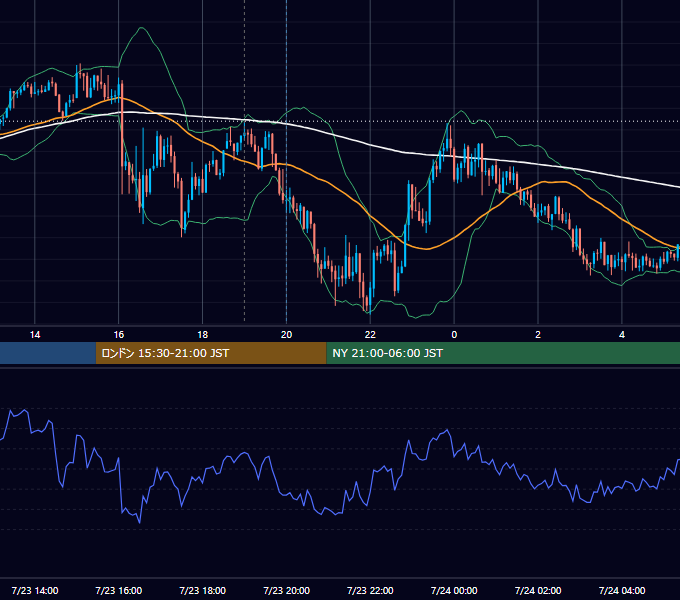Click the 4 hour label on upper time axis
This screenshot has height=600, width=680.
click(622, 335)
